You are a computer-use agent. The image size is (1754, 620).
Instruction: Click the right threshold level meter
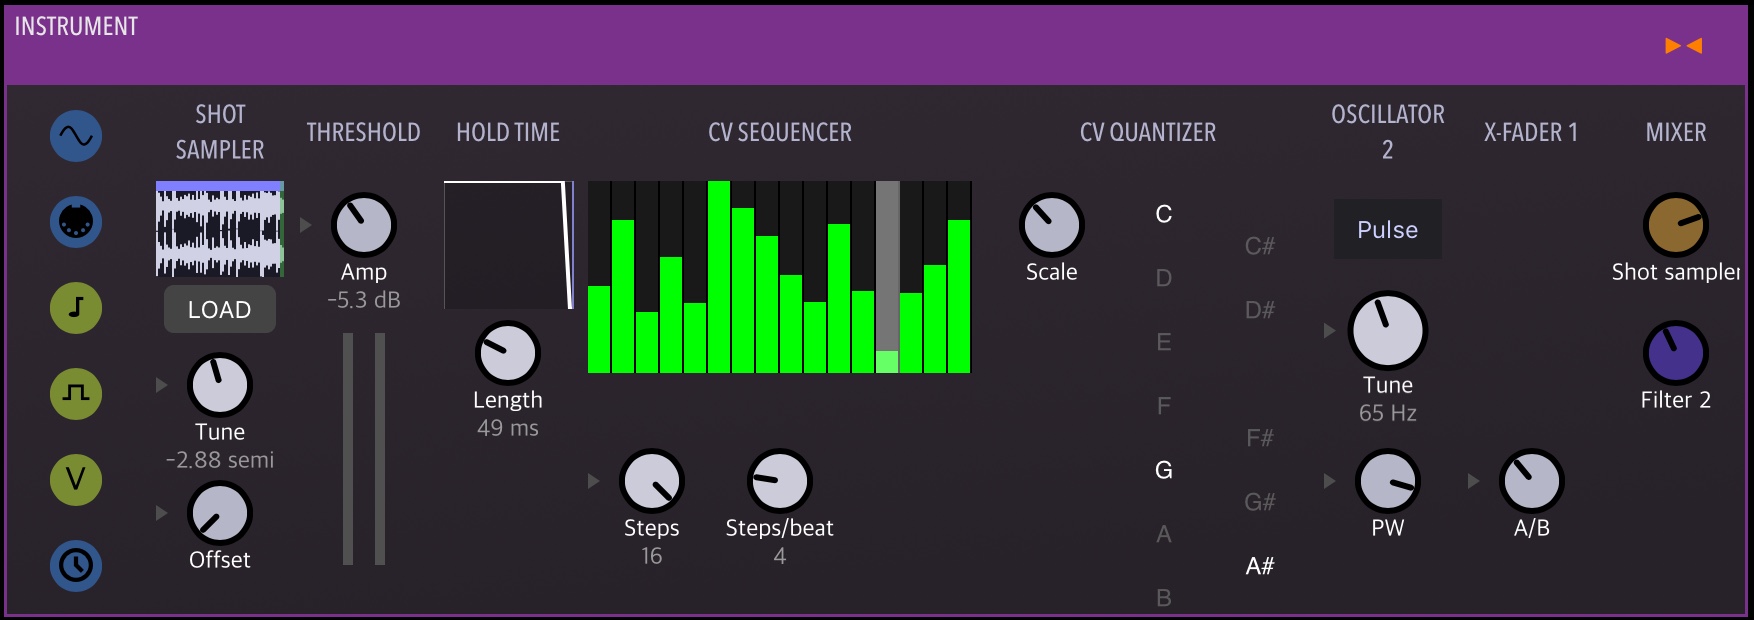point(380,449)
